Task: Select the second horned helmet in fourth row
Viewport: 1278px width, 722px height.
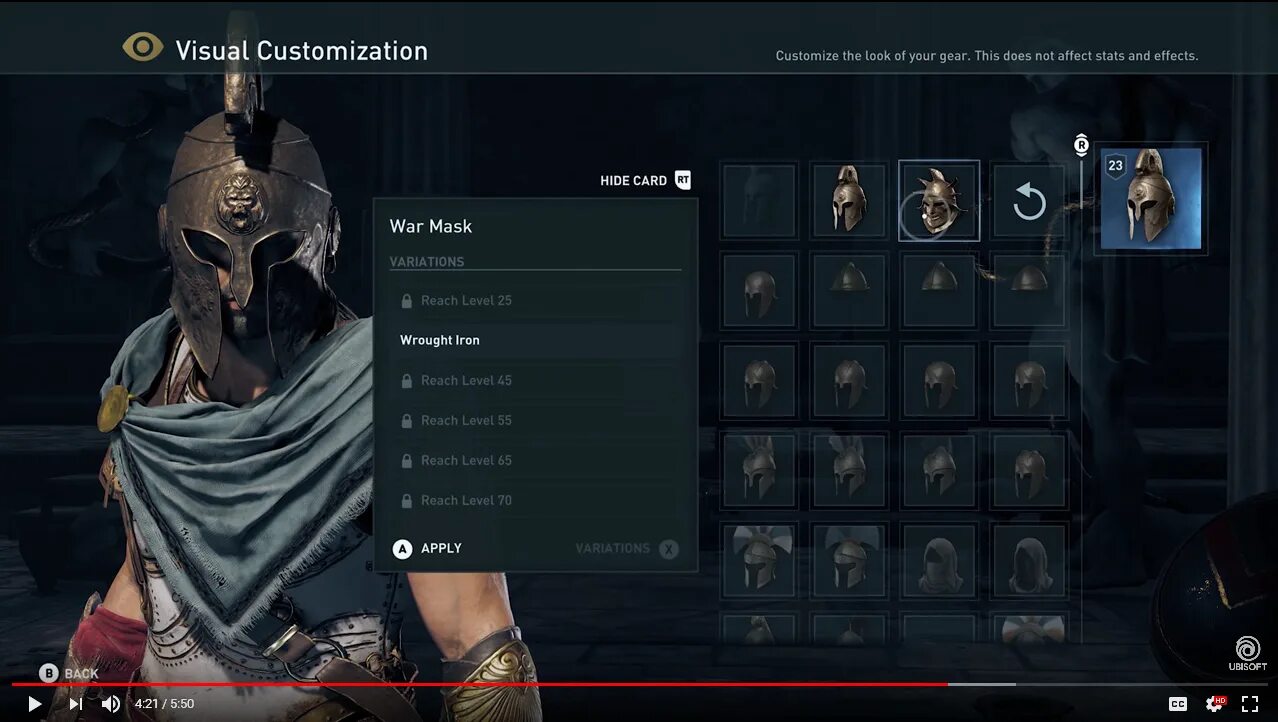Action: pos(849,470)
